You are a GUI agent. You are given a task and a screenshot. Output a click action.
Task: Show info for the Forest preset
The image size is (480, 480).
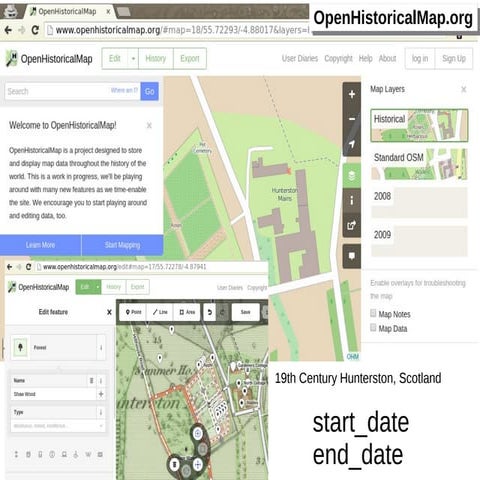tap(101, 348)
